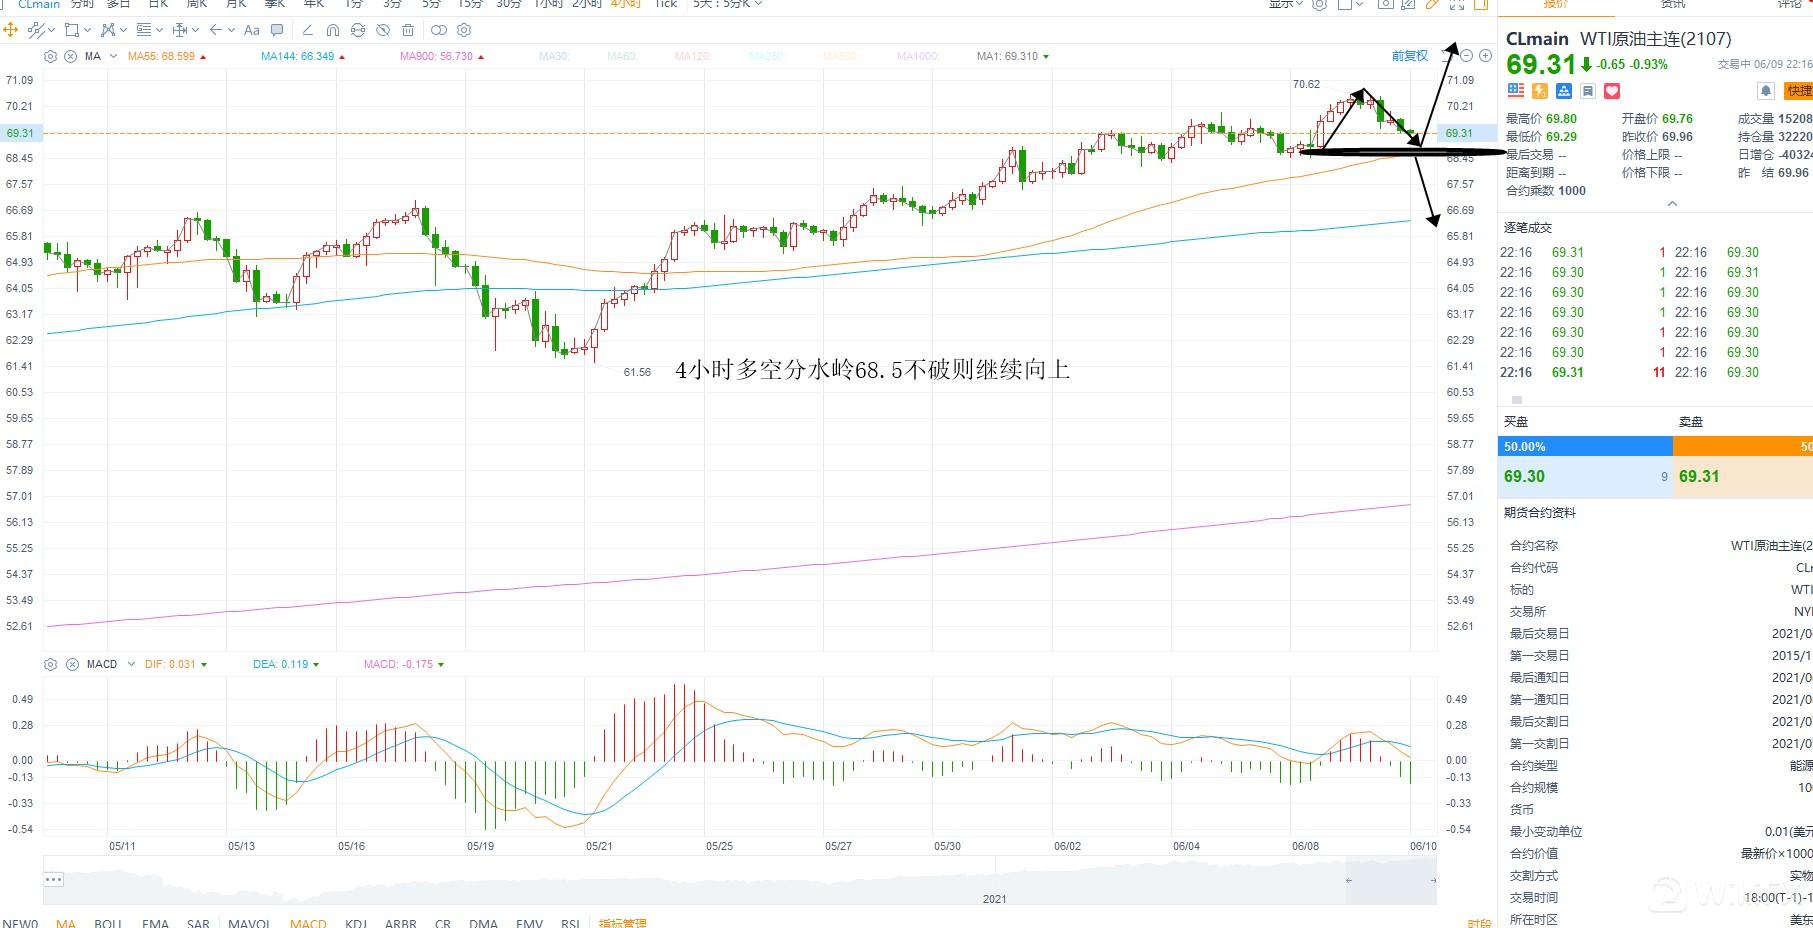
Task: Open the ellipsis menu on range navigator
Action: pyautogui.click(x=54, y=879)
